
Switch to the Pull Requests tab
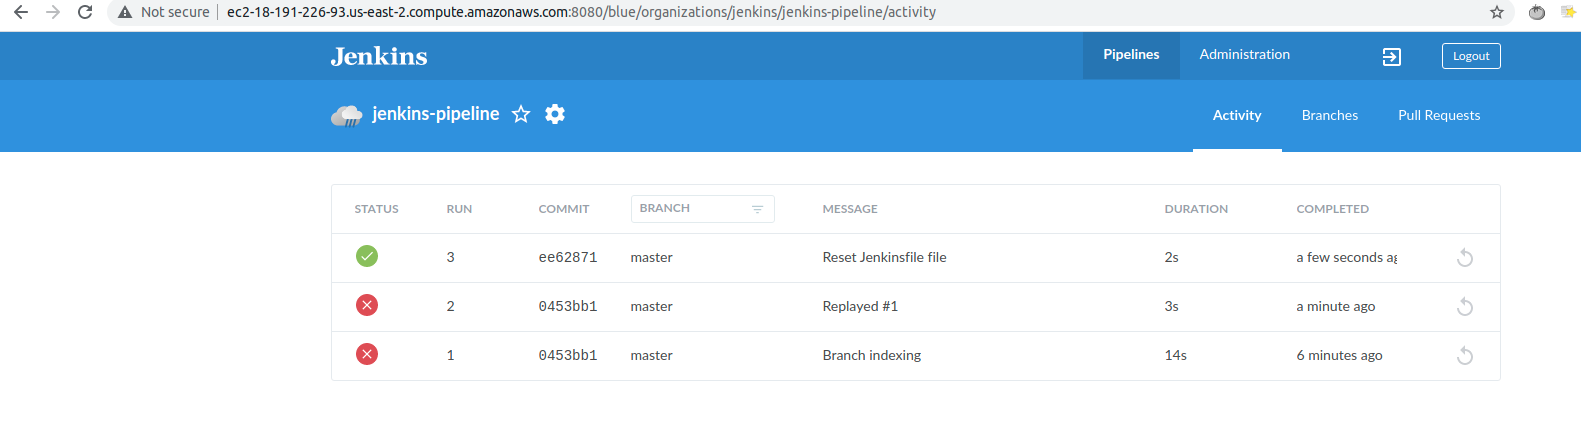[x=1439, y=115]
